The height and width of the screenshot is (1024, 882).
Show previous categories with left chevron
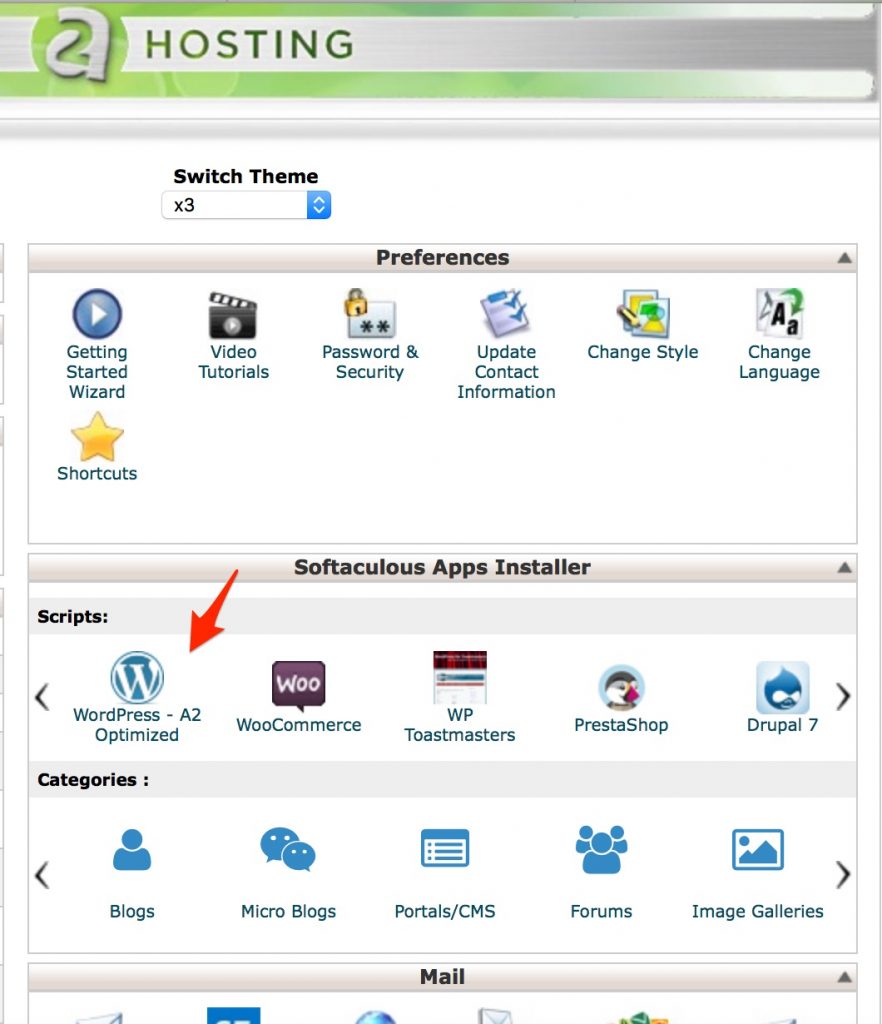(x=42, y=875)
